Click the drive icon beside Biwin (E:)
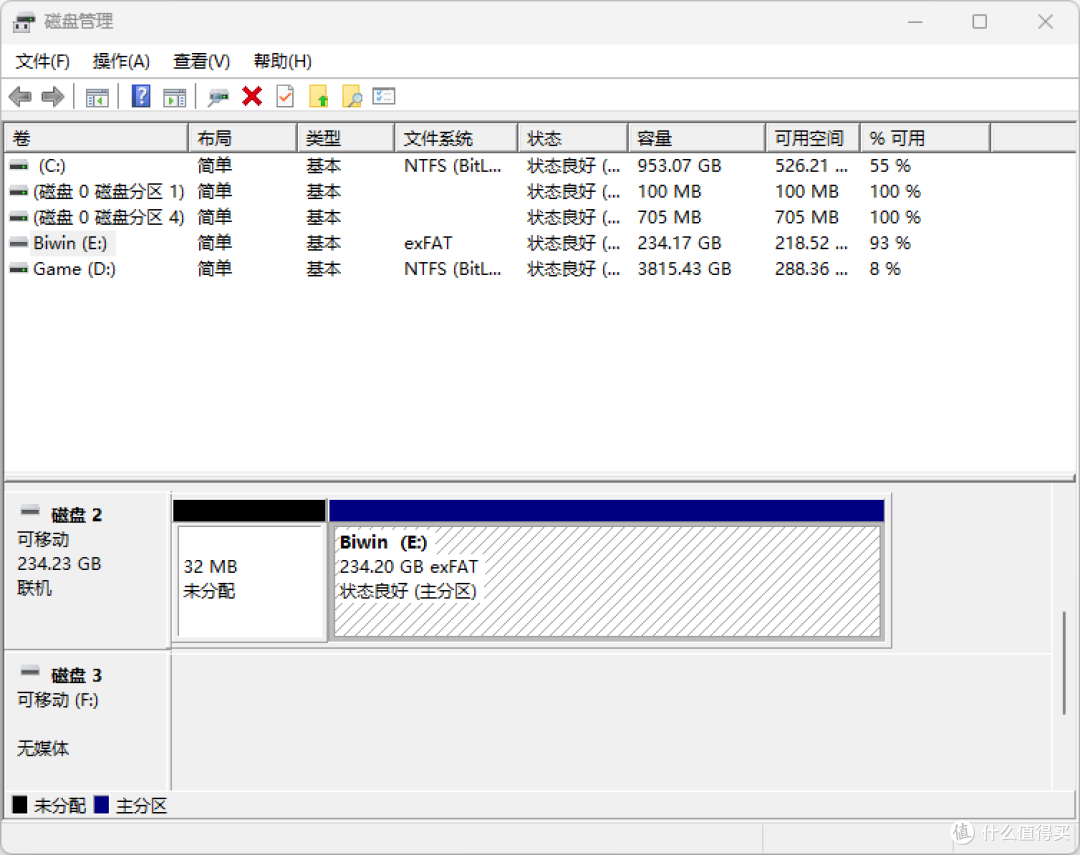Screen dimensions: 1080x855 19,243
